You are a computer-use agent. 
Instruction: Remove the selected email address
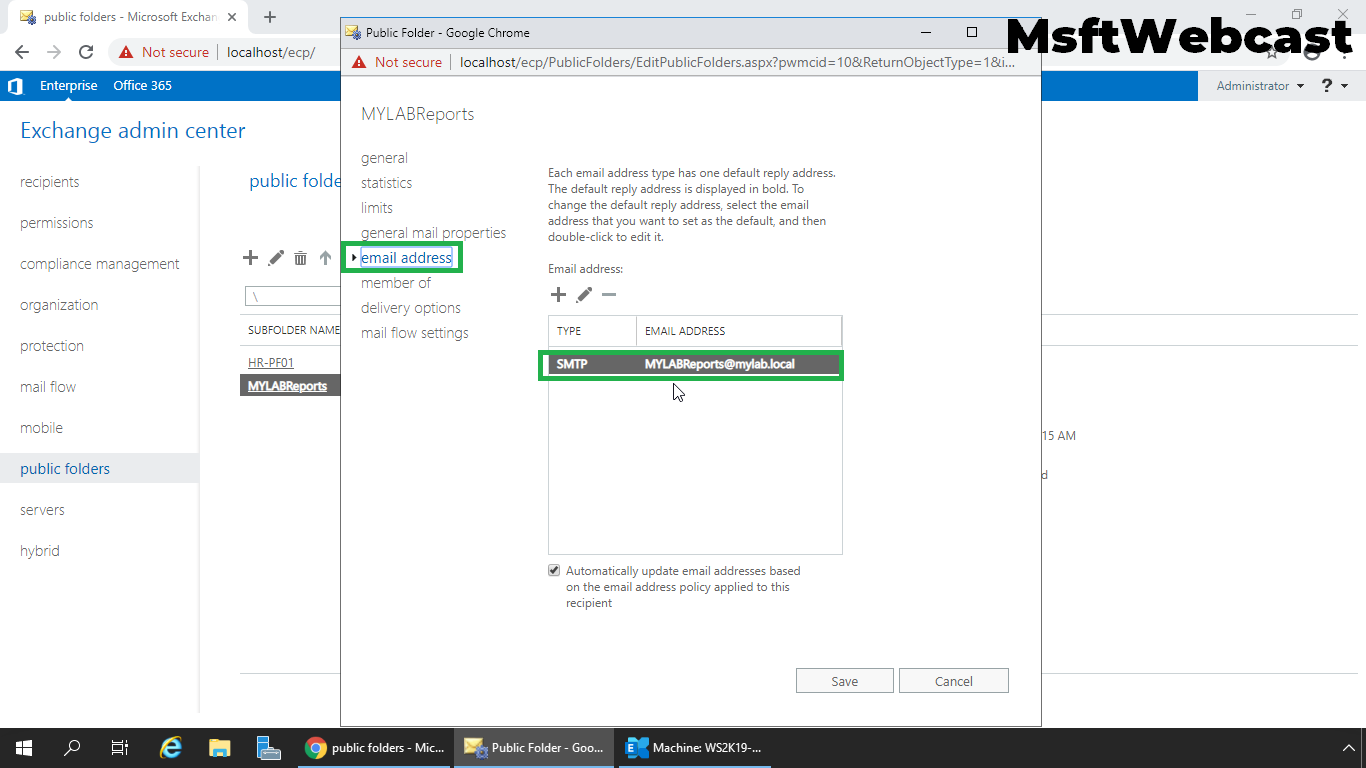tap(607, 294)
